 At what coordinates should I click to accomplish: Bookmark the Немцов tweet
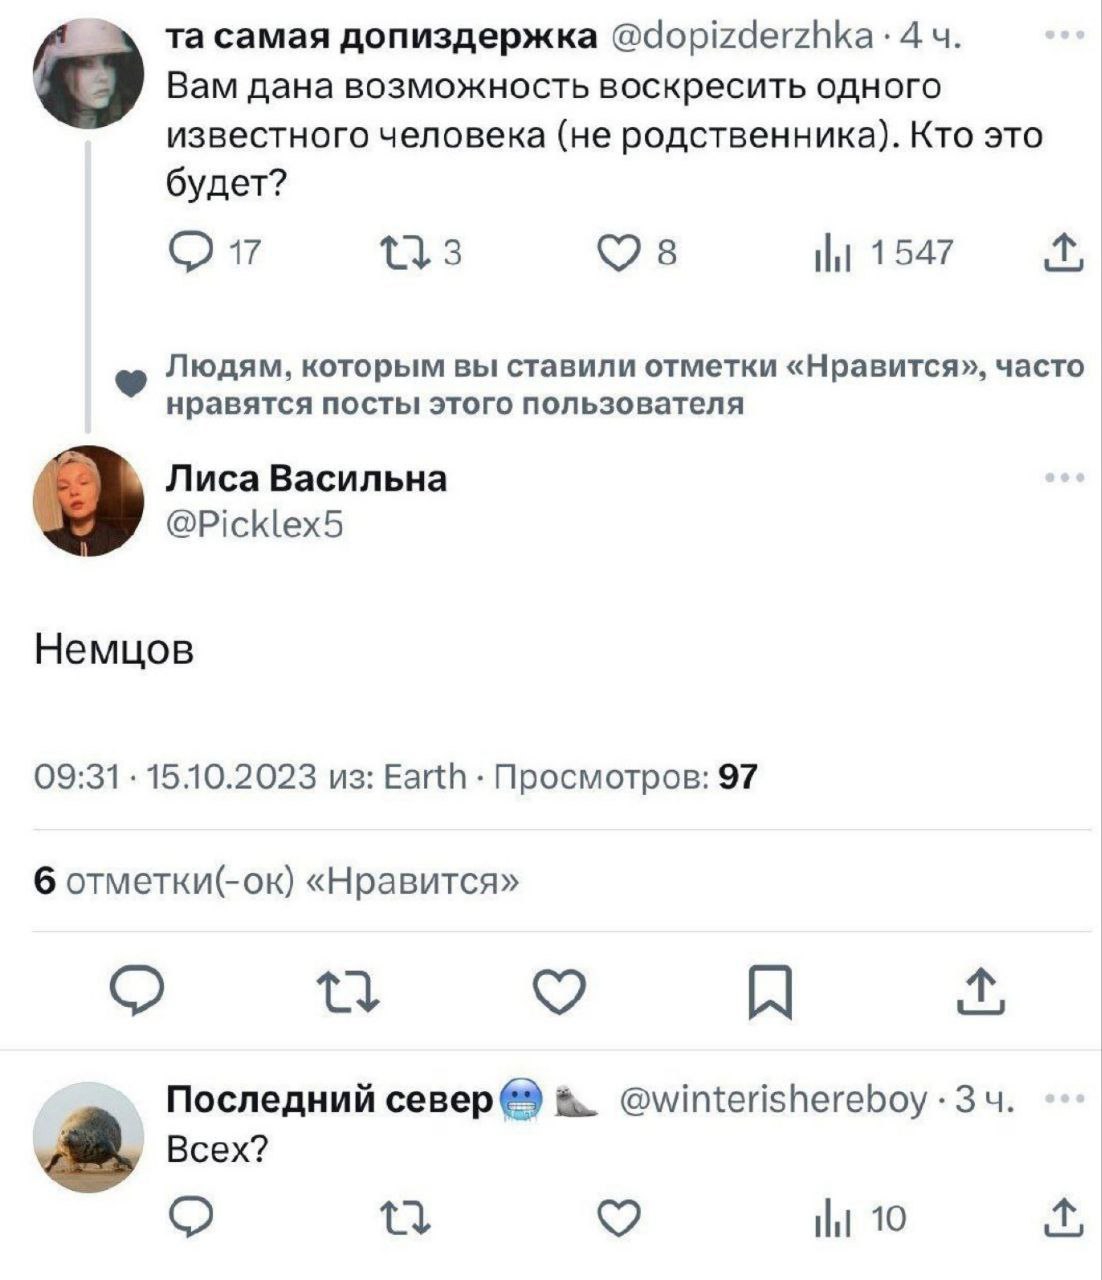pyautogui.click(x=771, y=991)
